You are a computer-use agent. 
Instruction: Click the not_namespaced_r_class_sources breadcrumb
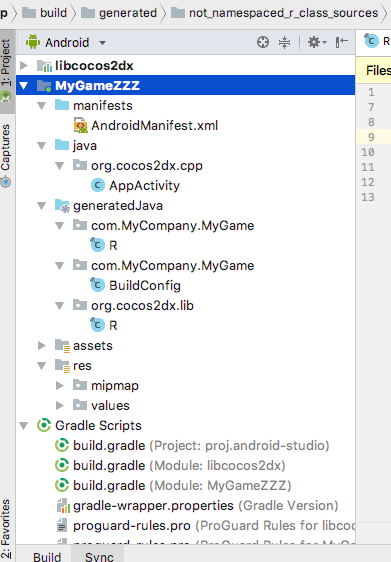(x=275, y=13)
